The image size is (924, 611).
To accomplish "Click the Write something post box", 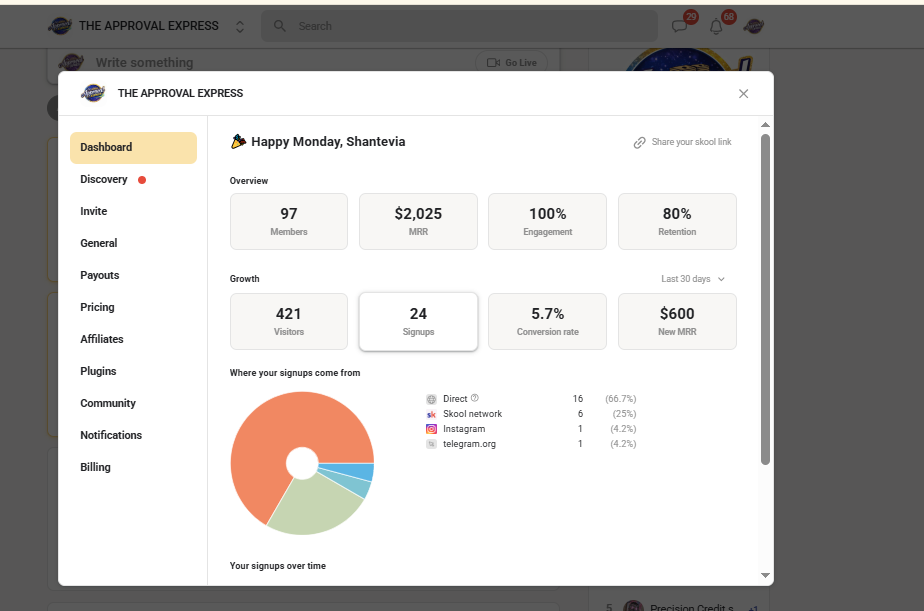I will (x=144, y=62).
